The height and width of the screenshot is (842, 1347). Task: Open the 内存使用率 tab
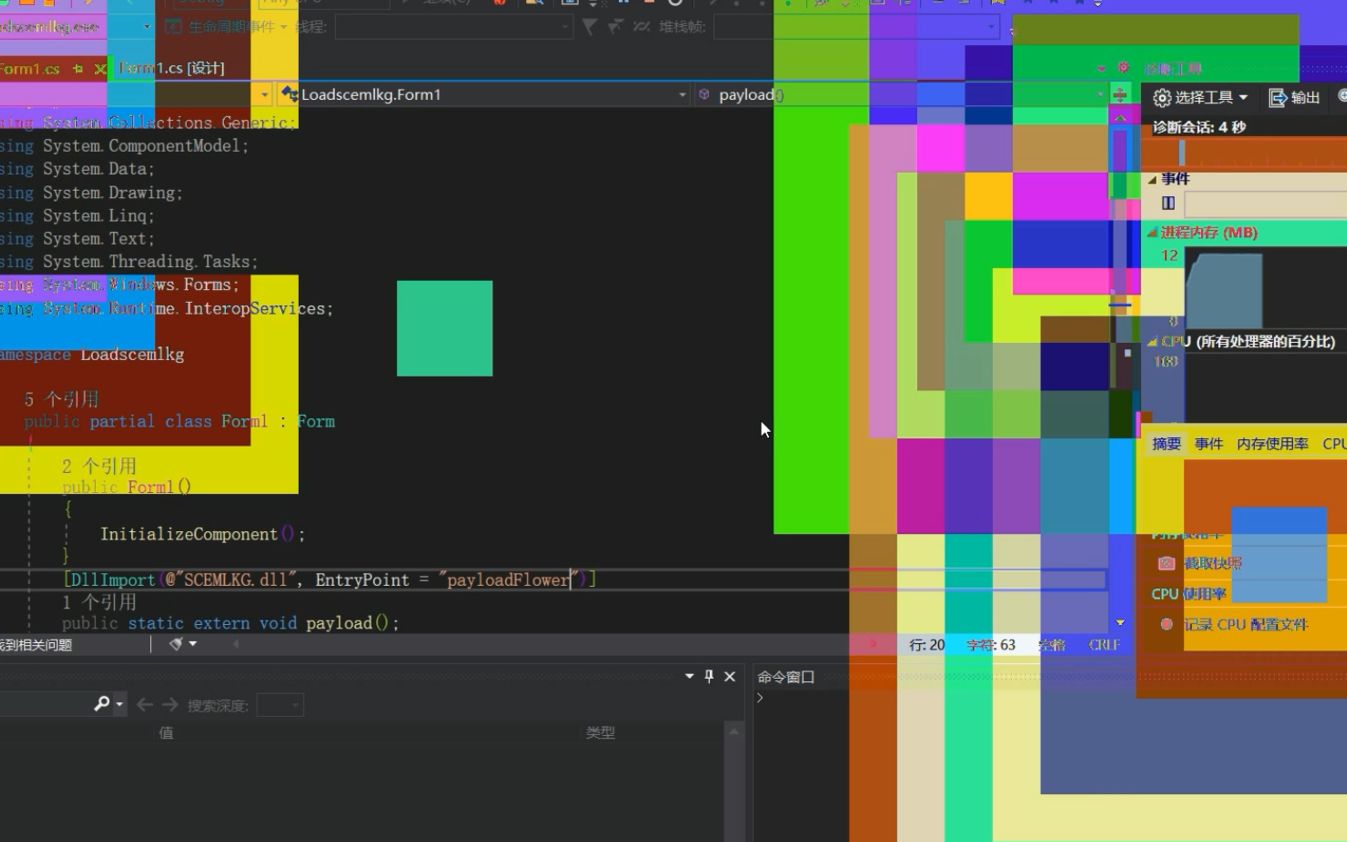[x=1272, y=443]
